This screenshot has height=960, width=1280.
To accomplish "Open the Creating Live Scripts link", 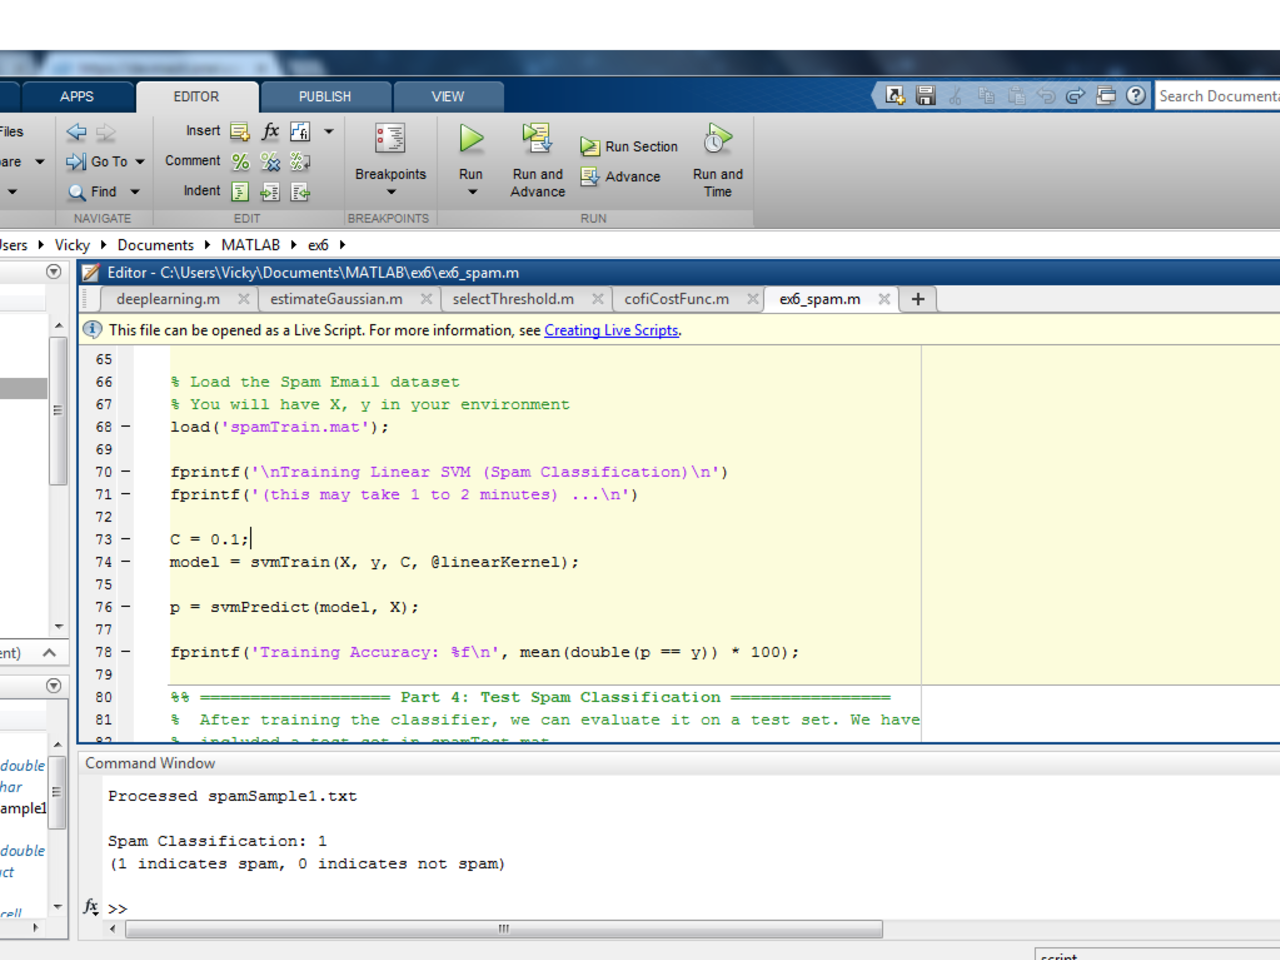I will (x=611, y=330).
